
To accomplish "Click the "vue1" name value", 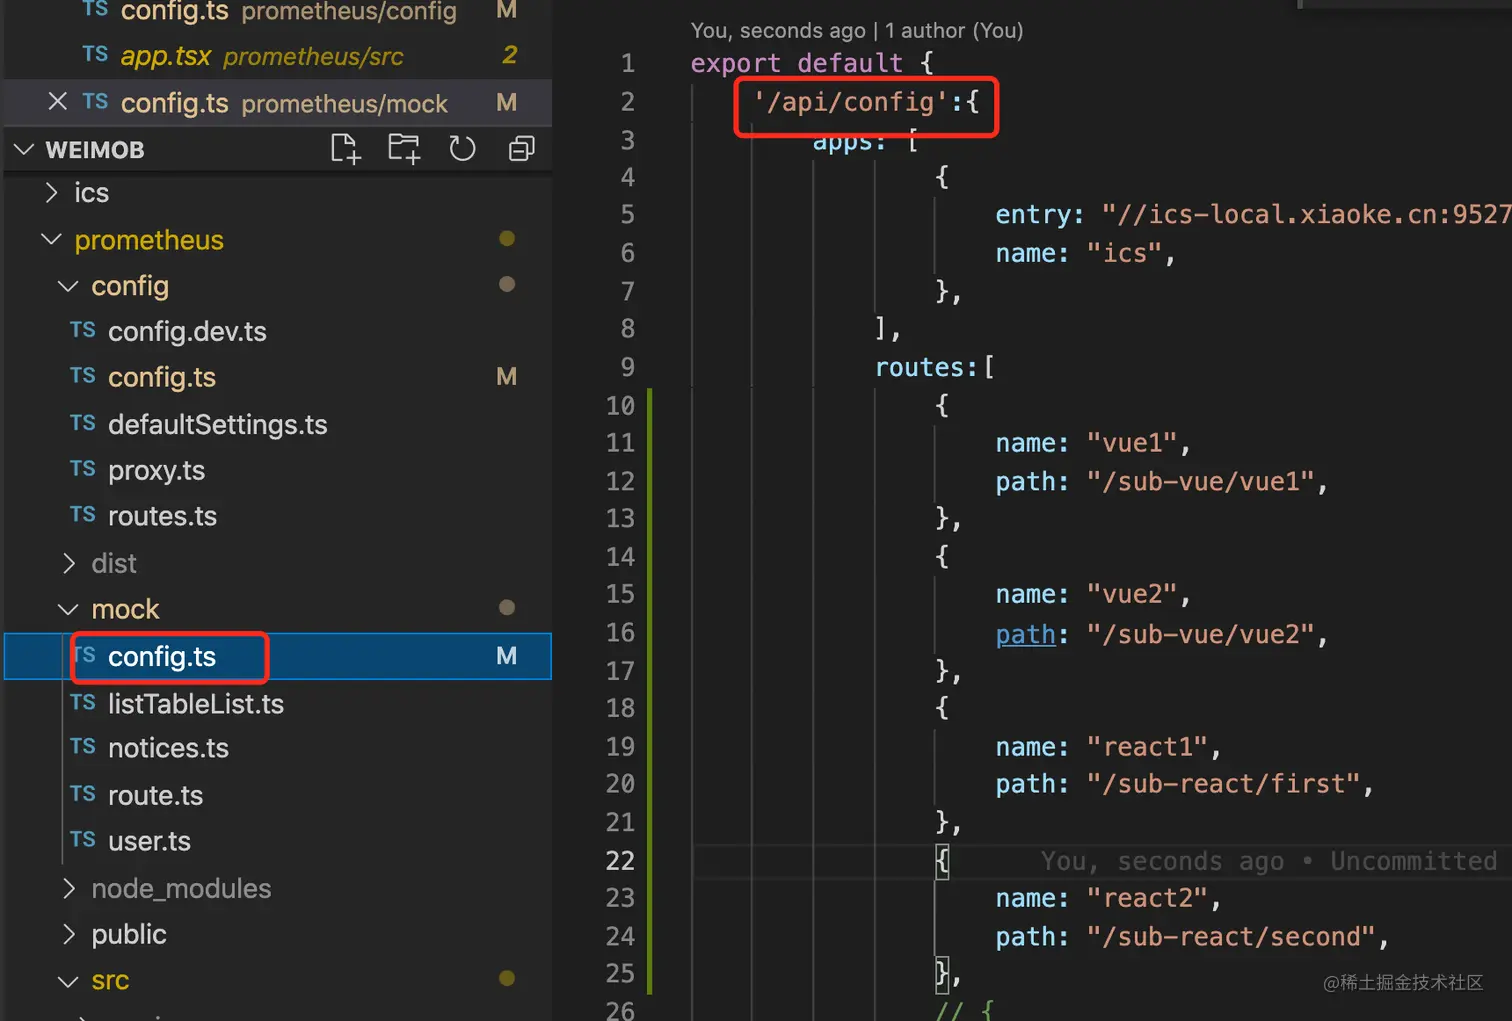I will coord(1132,443).
